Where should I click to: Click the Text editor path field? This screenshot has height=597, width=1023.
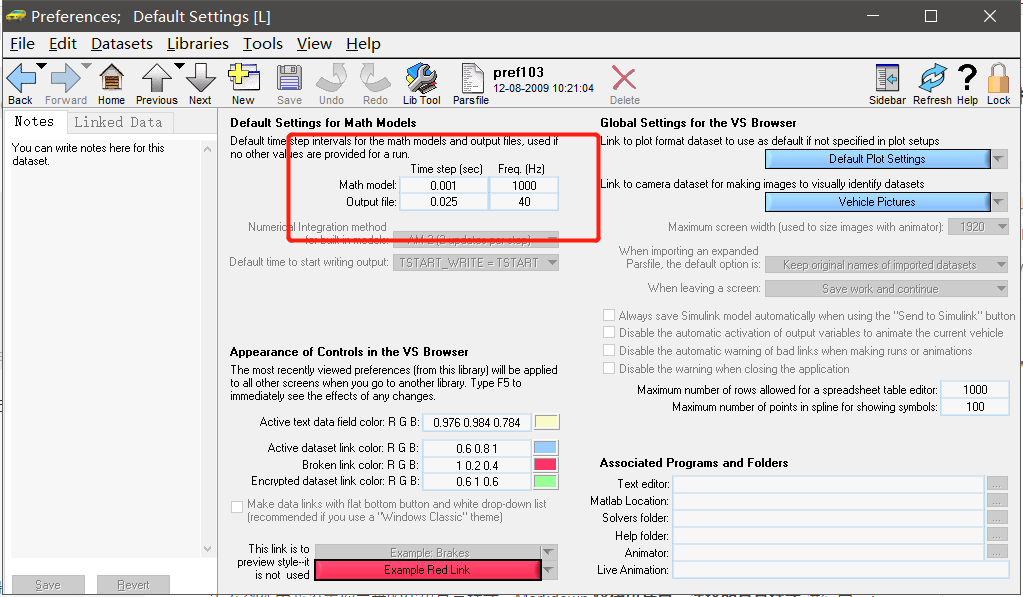(x=828, y=483)
